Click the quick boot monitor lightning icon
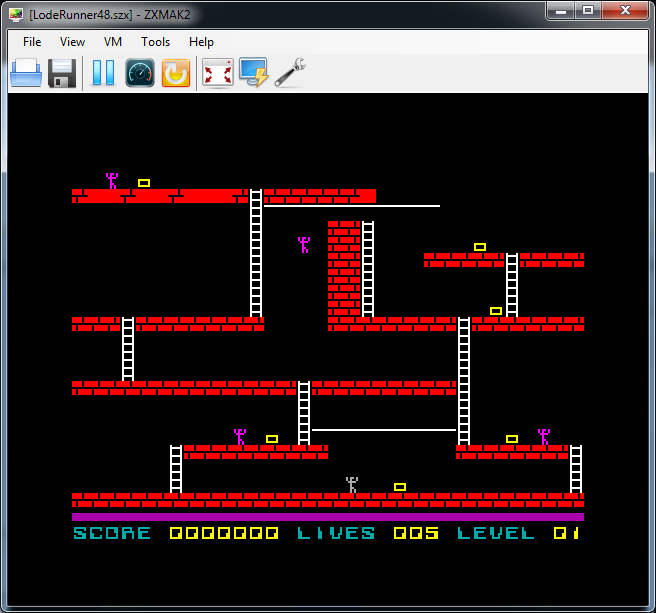 (254, 72)
